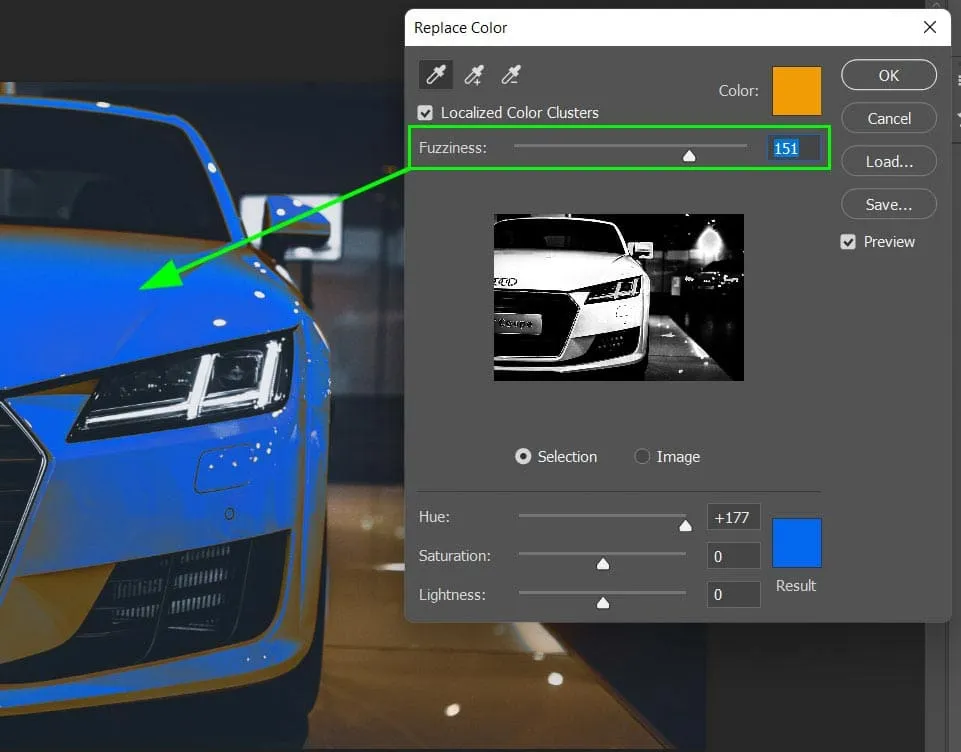Click the Hue slider handle
The image size is (961, 752).
(685, 525)
